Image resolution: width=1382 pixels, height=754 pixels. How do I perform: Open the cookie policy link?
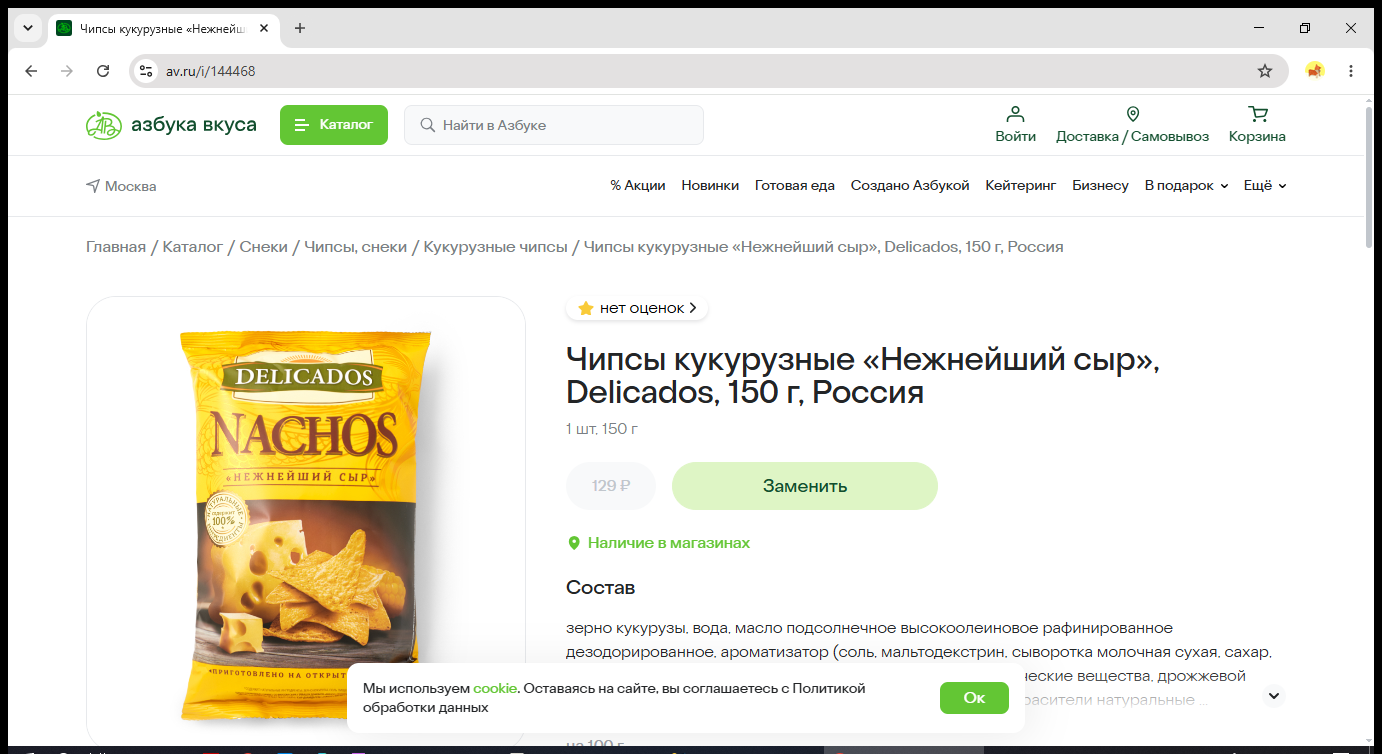(495, 689)
